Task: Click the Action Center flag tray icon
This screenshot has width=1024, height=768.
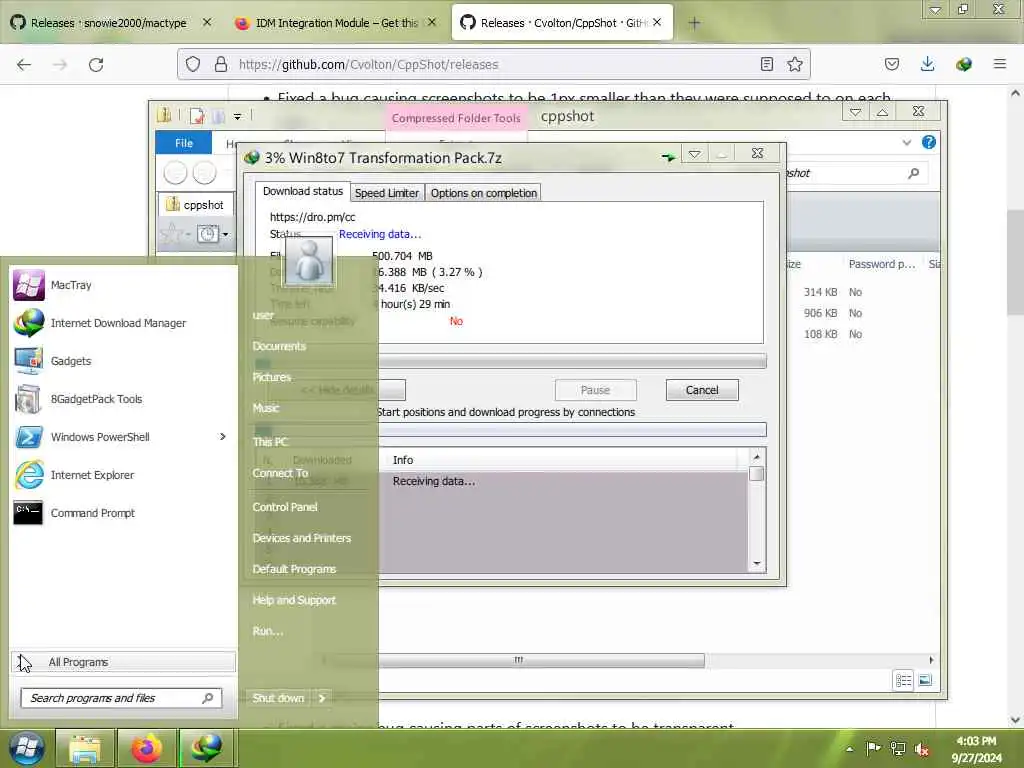Action: pos(873,748)
